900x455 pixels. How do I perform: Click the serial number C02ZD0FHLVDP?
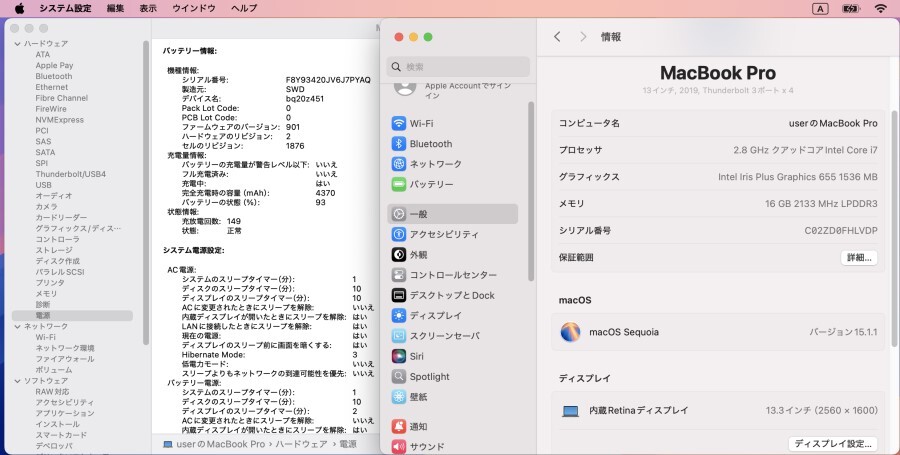[841, 231]
